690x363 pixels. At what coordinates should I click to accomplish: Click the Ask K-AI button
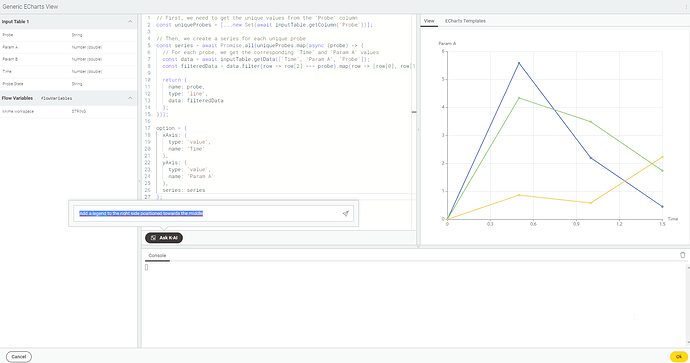164,238
